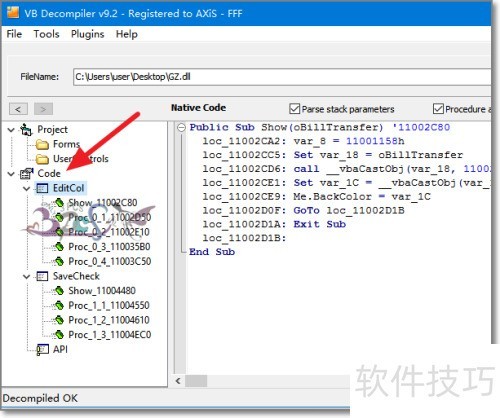500x418 pixels.
Task: Open the Plugins menu
Action: coord(87,34)
